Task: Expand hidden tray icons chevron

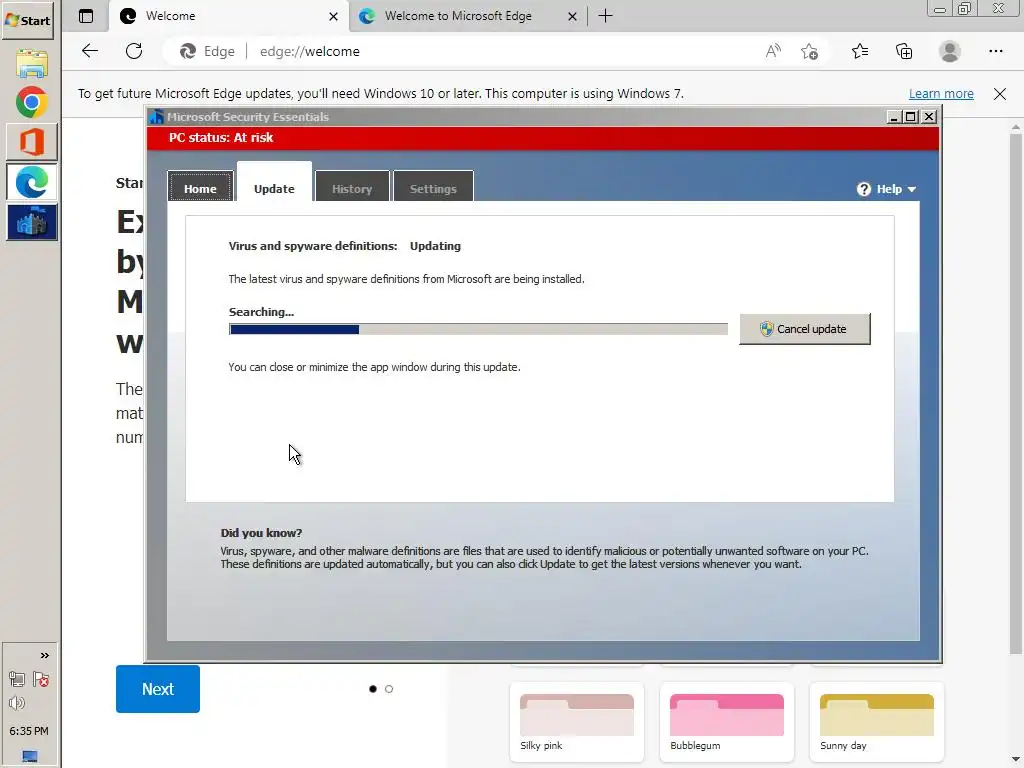Action: (x=44, y=655)
